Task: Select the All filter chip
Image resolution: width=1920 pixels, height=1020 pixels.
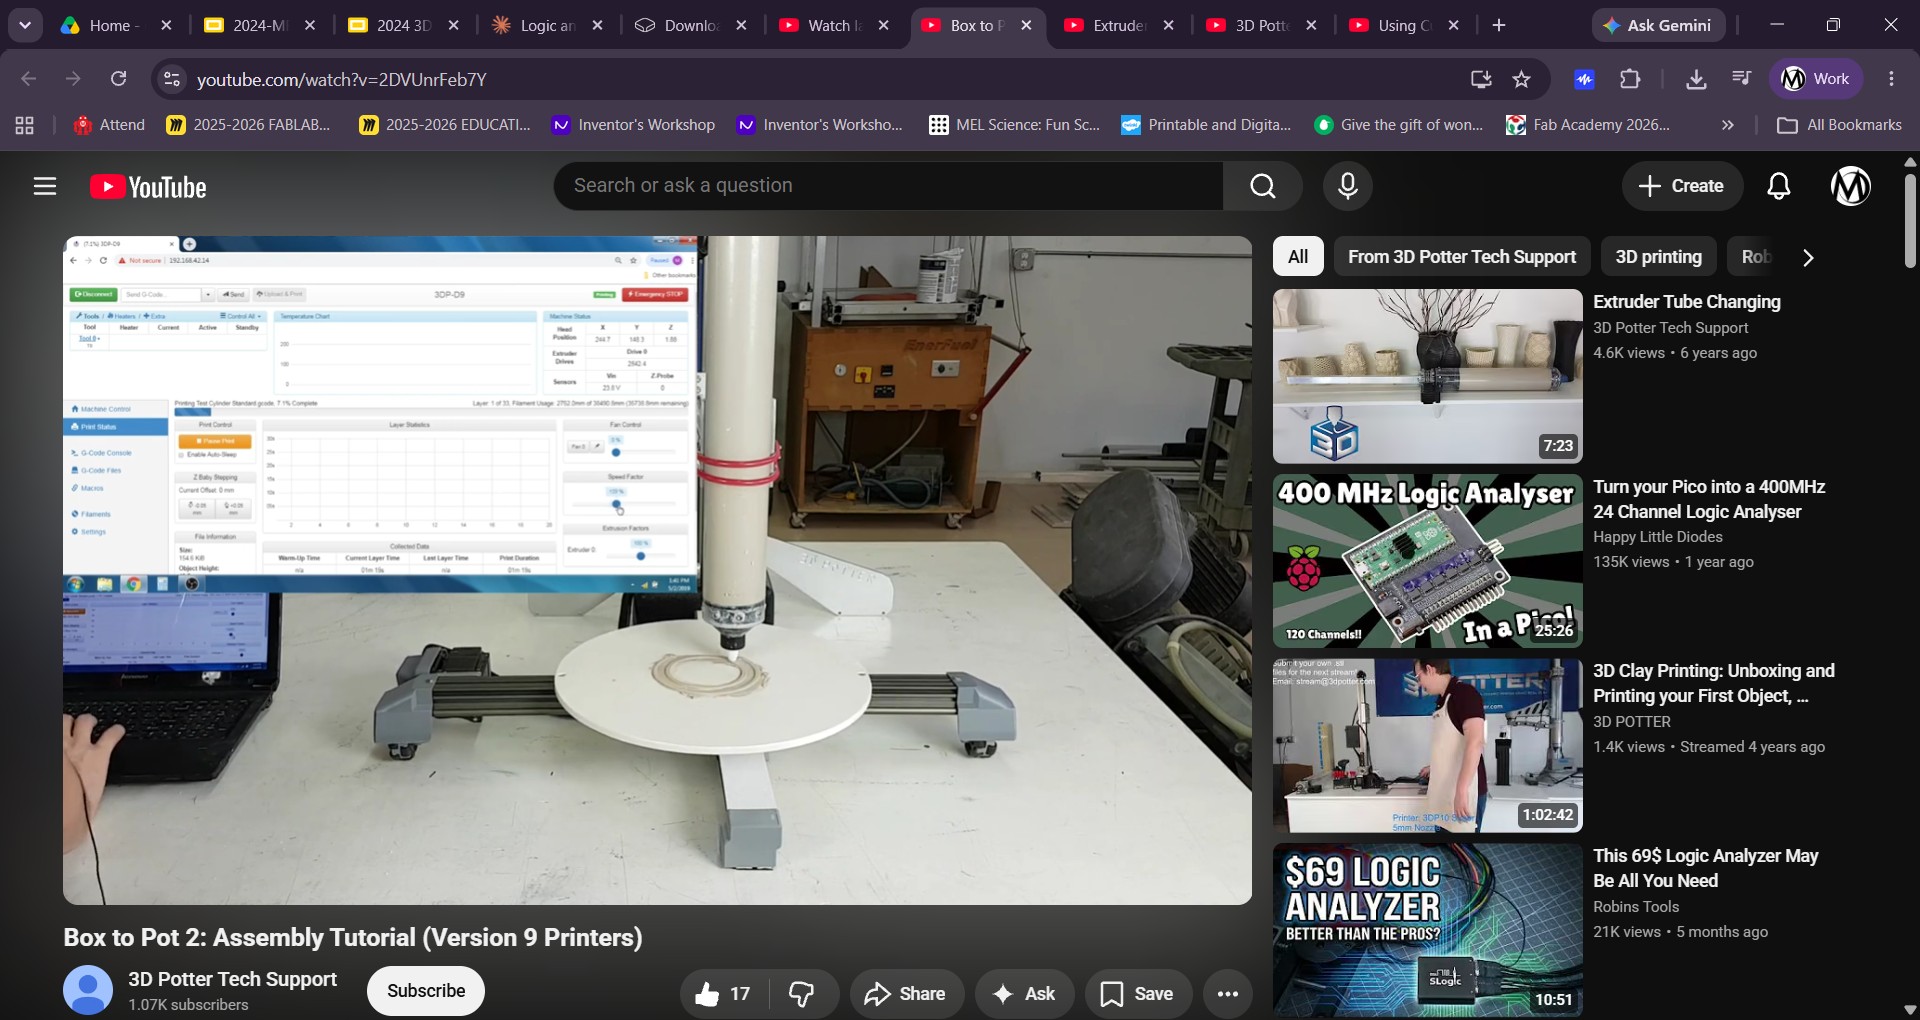Action: [x=1298, y=257]
